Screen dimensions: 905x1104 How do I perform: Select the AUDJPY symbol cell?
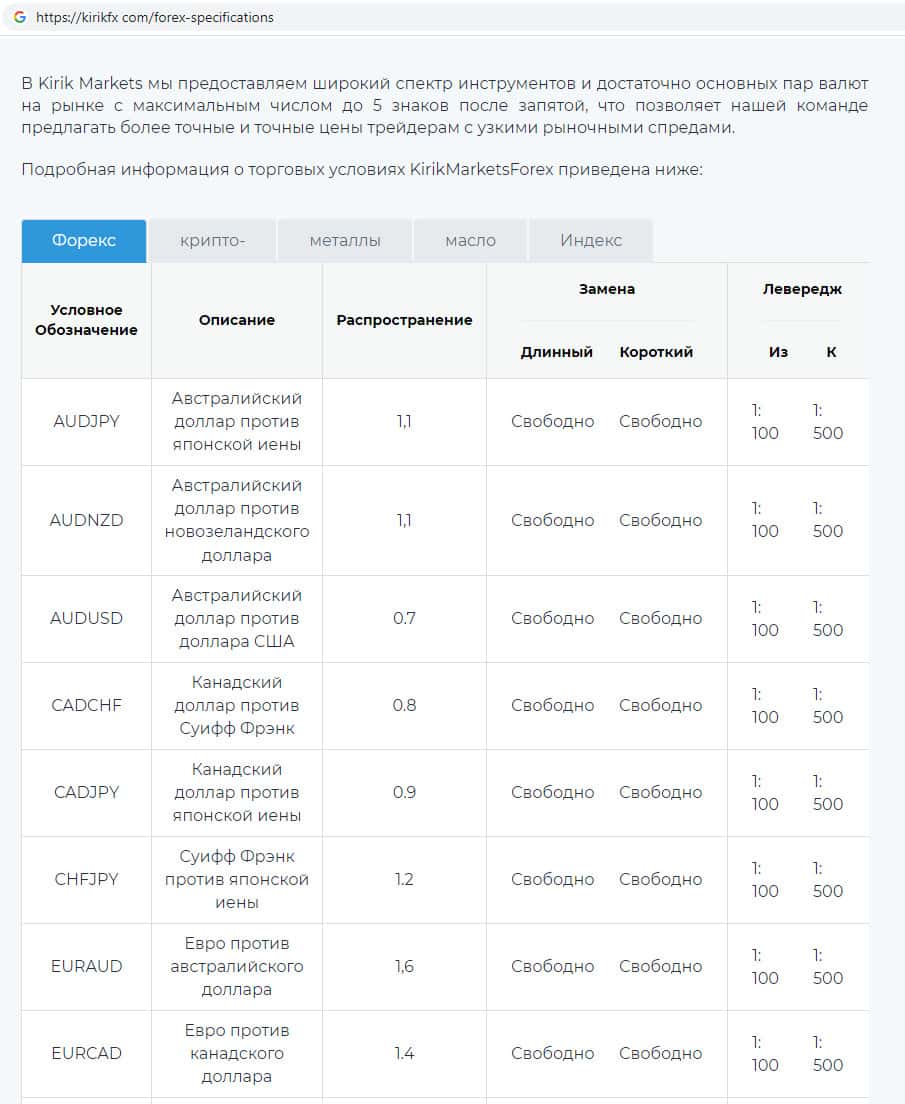point(86,421)
